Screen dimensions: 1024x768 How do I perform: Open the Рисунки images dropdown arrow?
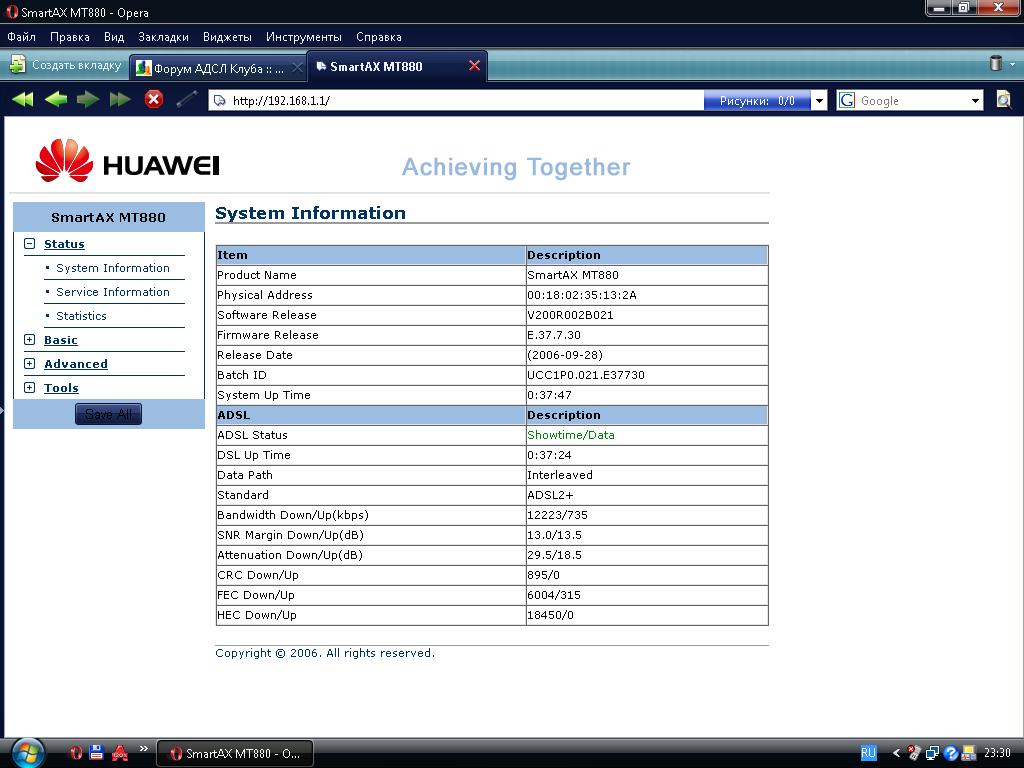click(819, 101)
